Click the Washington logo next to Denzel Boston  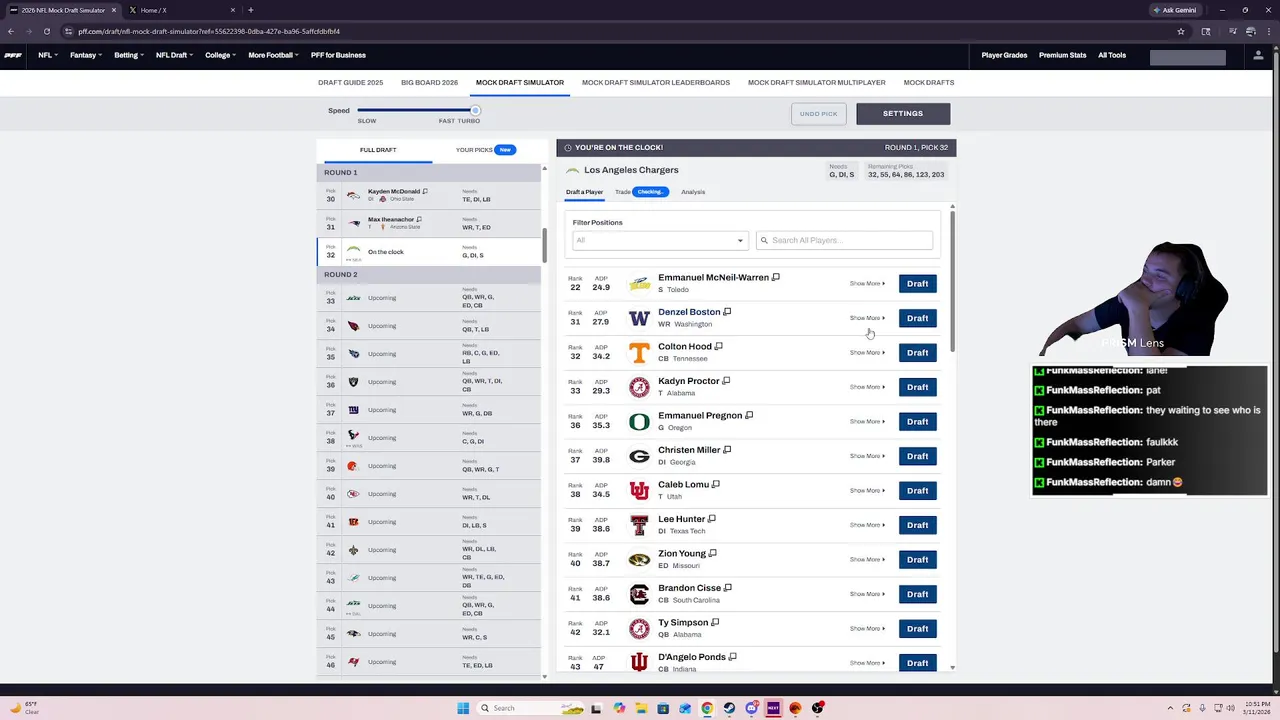pos(639,318)
